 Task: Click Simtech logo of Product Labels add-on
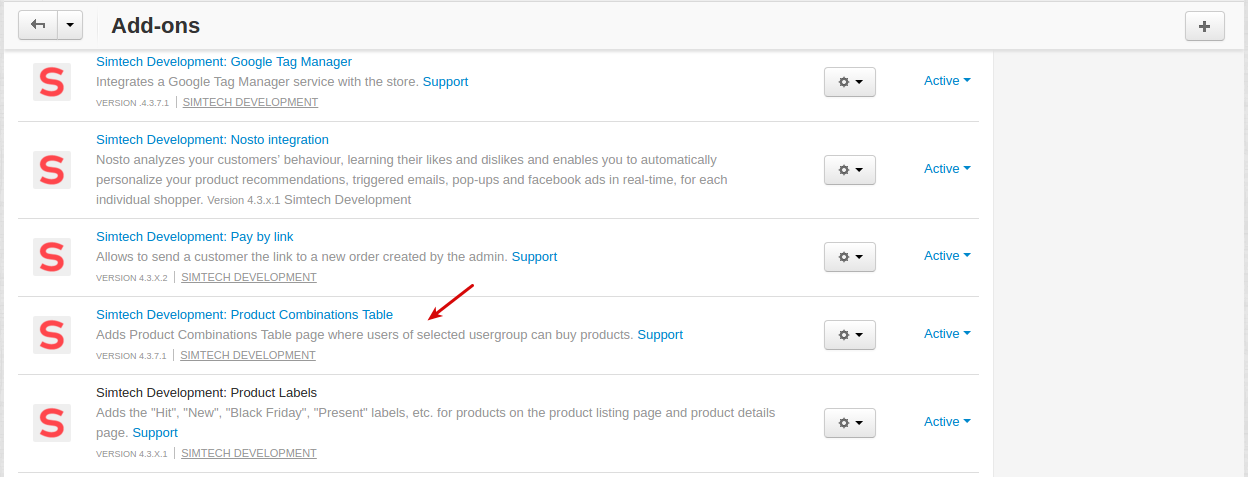tap(52, 423)
